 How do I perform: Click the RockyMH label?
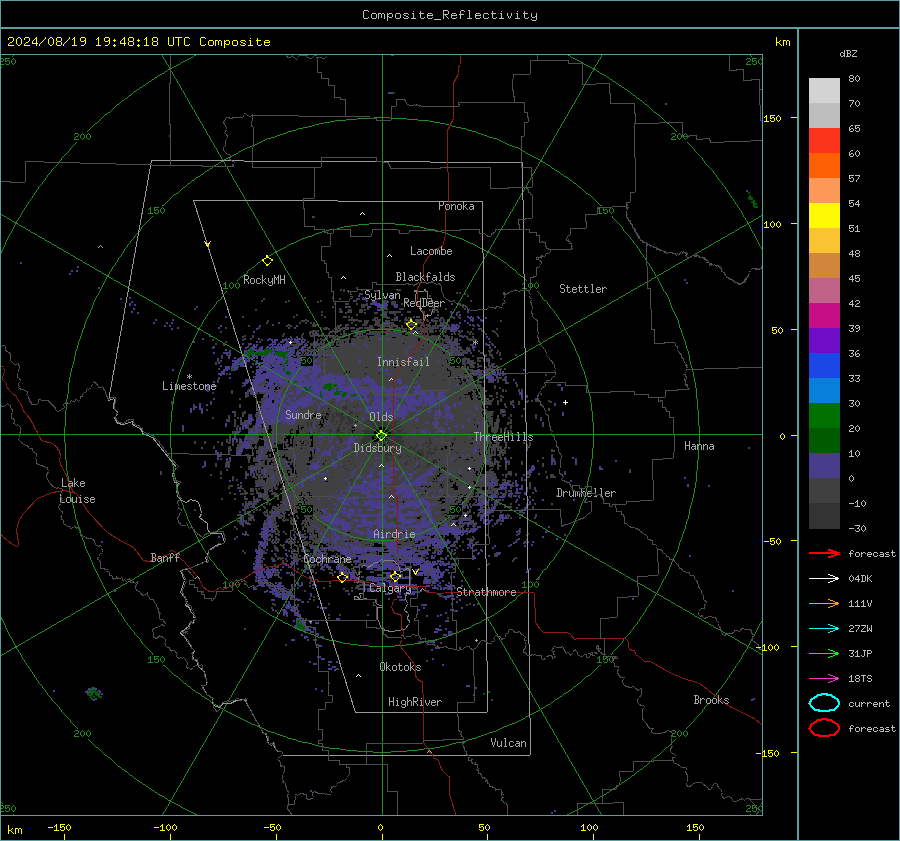[264, 280]
